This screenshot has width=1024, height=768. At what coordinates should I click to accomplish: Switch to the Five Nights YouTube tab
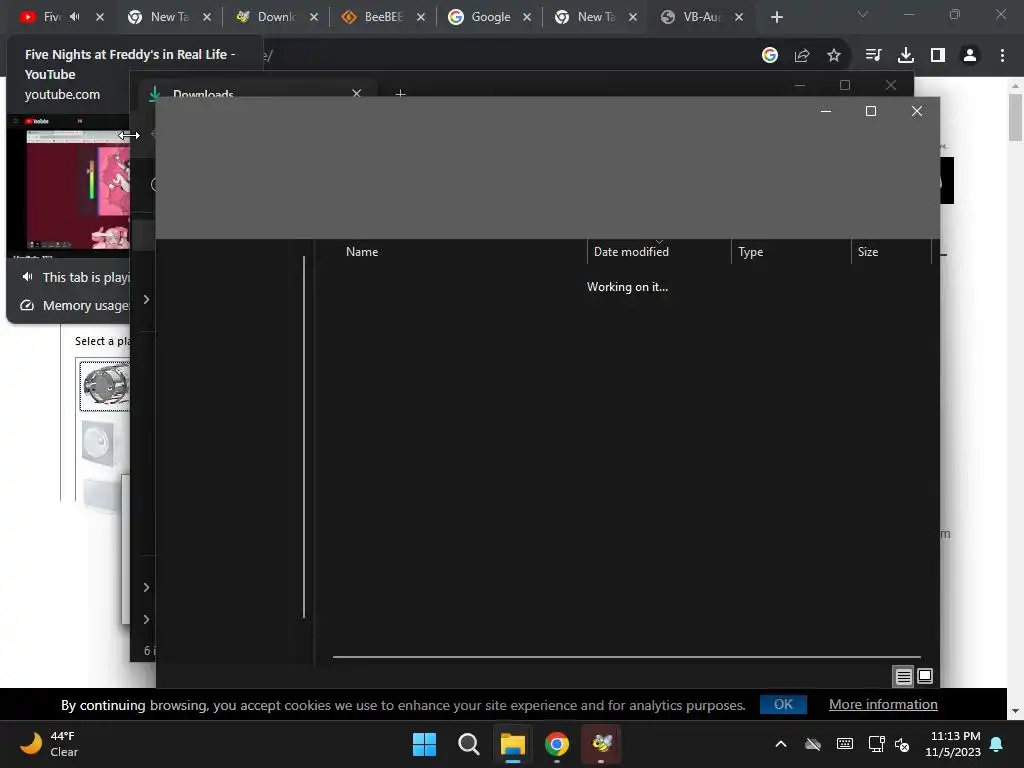point(52,17)
